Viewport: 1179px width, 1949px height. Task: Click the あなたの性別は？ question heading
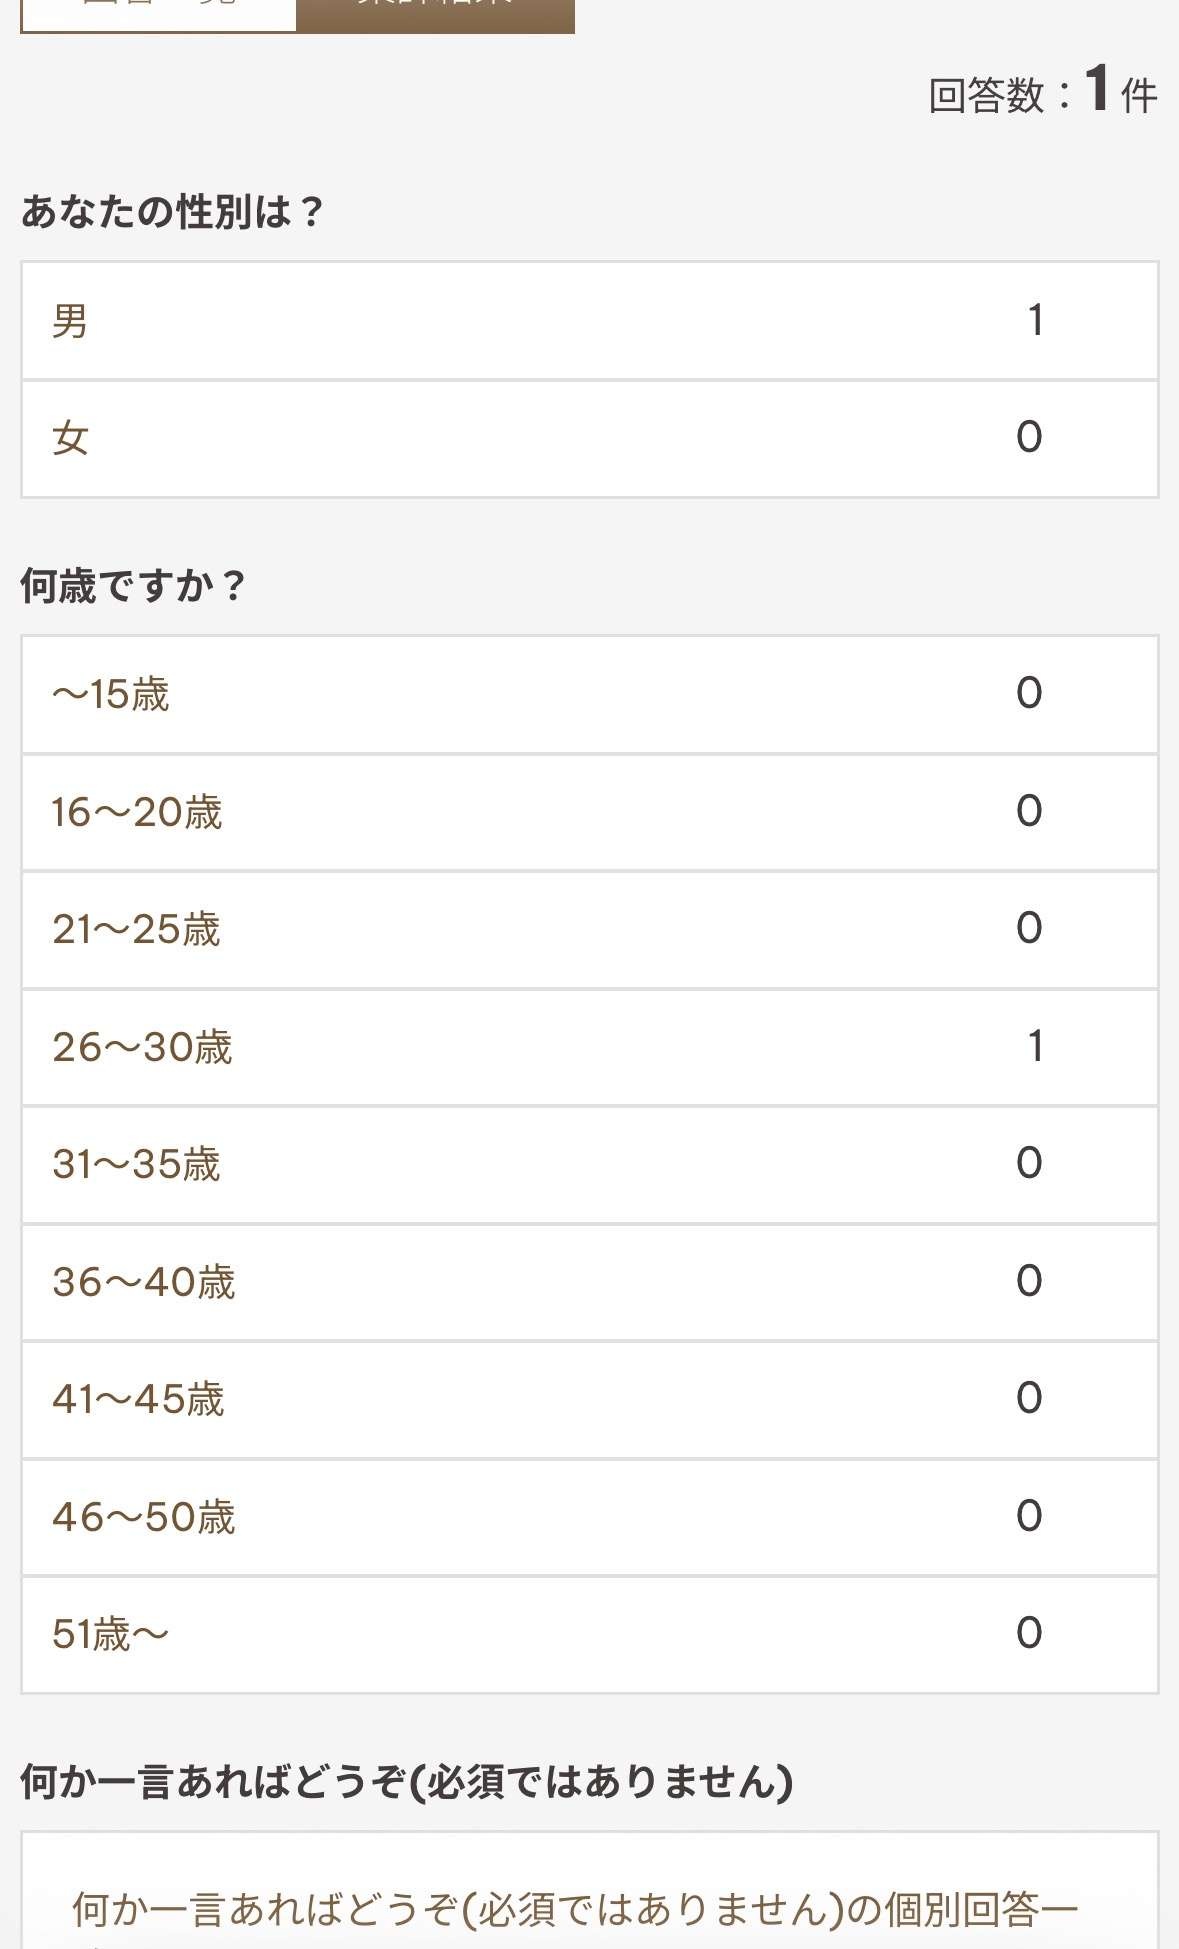173,212
